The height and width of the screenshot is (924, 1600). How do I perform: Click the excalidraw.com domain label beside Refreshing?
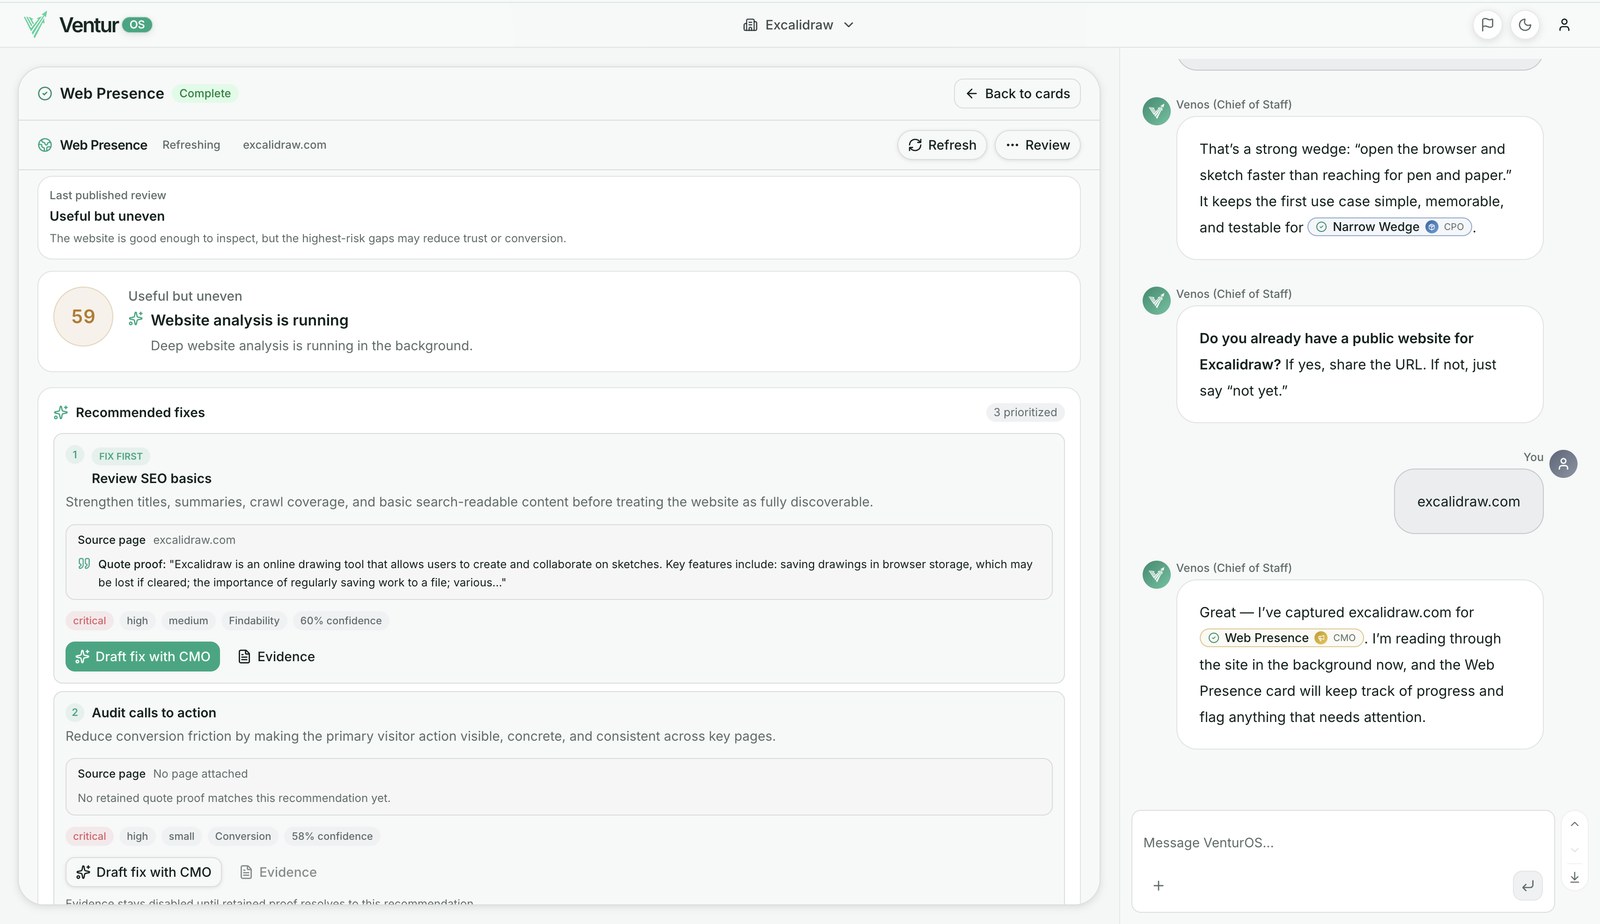point(284,145)
